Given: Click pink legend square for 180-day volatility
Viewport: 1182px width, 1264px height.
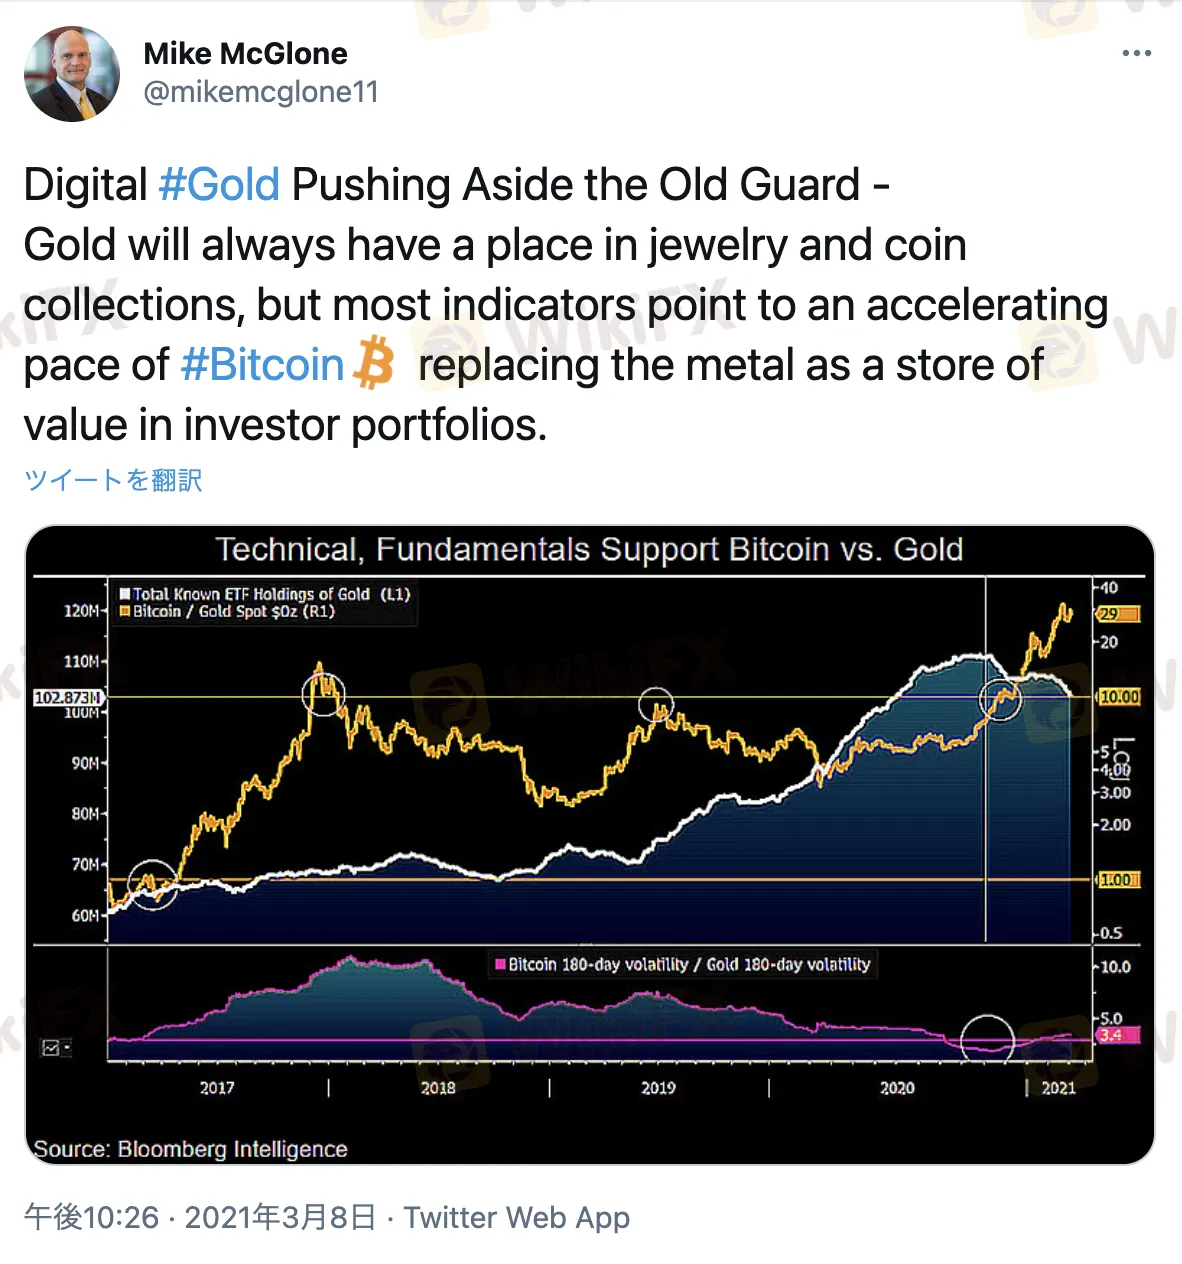Looking at the screenshot, I should pyautogui.click(x=500, y=965).
